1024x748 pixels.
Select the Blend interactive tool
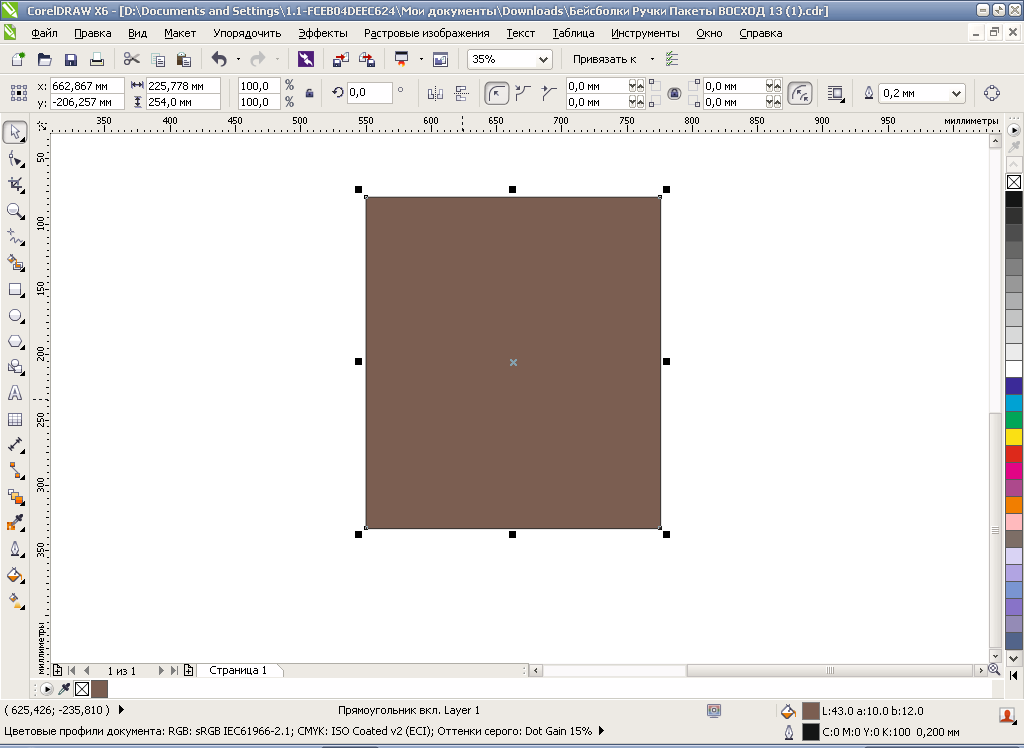click(x=15, y=497)
